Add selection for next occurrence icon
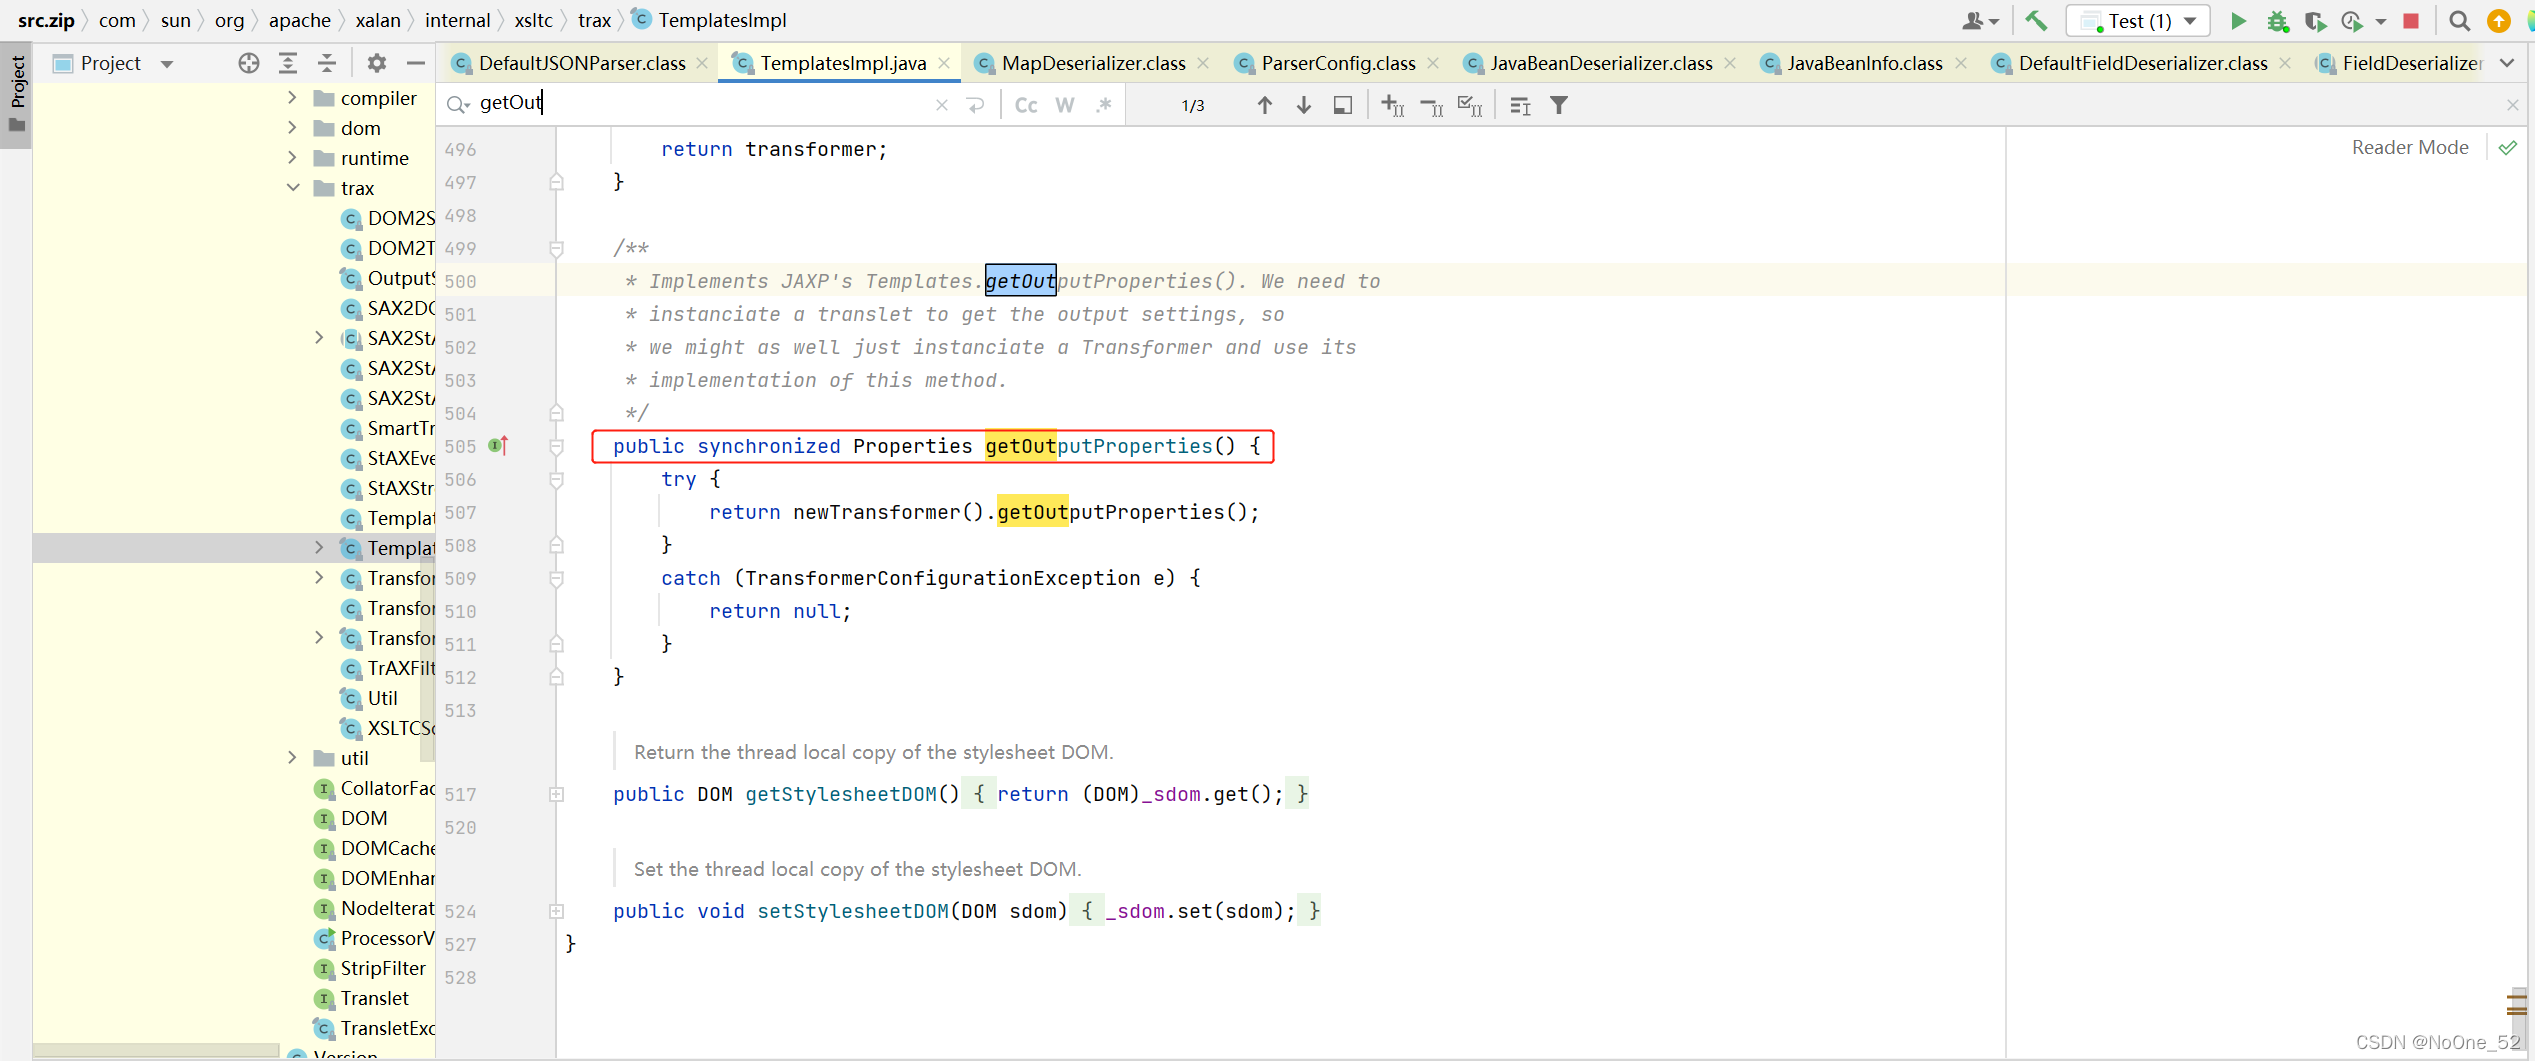Image resolution: width=2535 pixels, height=1061 pixels. coord(1392,105)
